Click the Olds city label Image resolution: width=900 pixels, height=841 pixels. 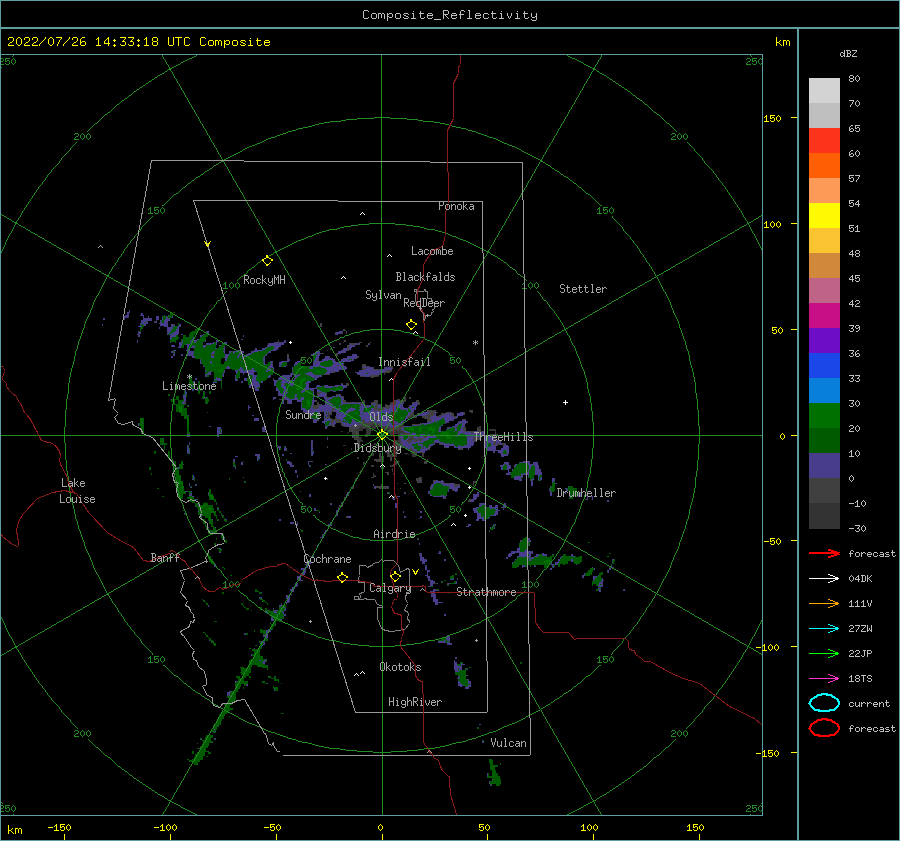pyautogui.click(x=381, y=416)
